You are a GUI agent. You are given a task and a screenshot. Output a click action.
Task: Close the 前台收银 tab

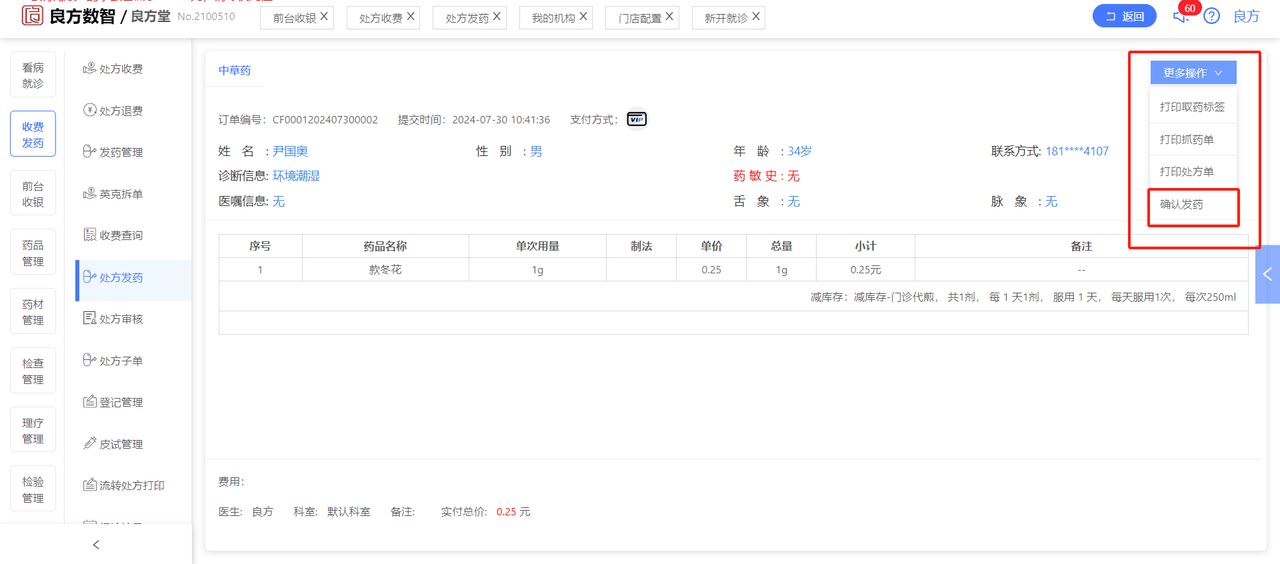point(324,17)
